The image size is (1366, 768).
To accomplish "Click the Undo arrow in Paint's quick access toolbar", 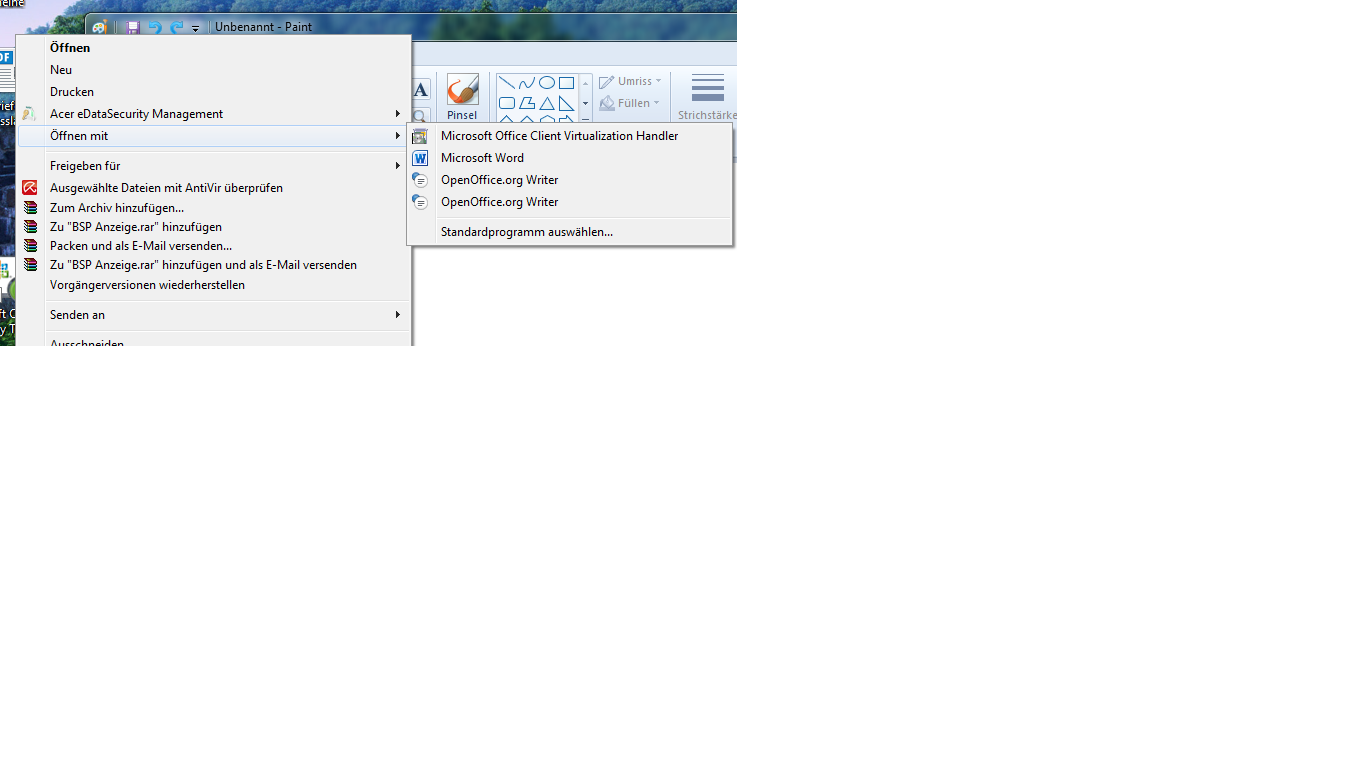I will [x=155, y=28].
